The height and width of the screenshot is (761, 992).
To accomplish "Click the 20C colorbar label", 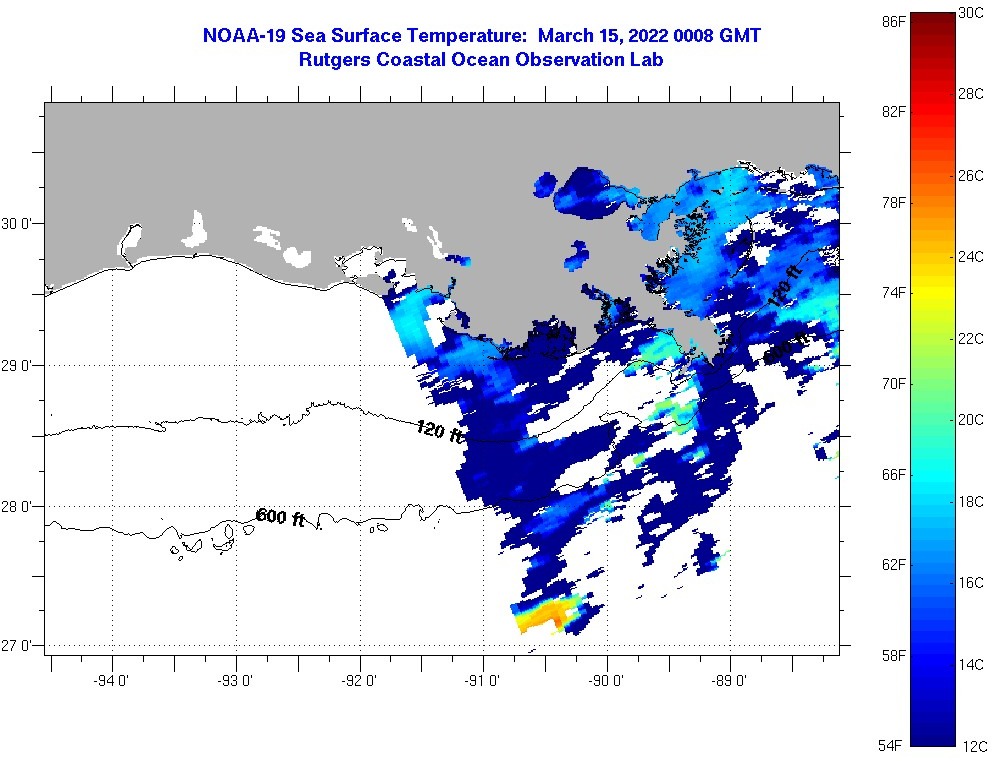I will [971, 420].
